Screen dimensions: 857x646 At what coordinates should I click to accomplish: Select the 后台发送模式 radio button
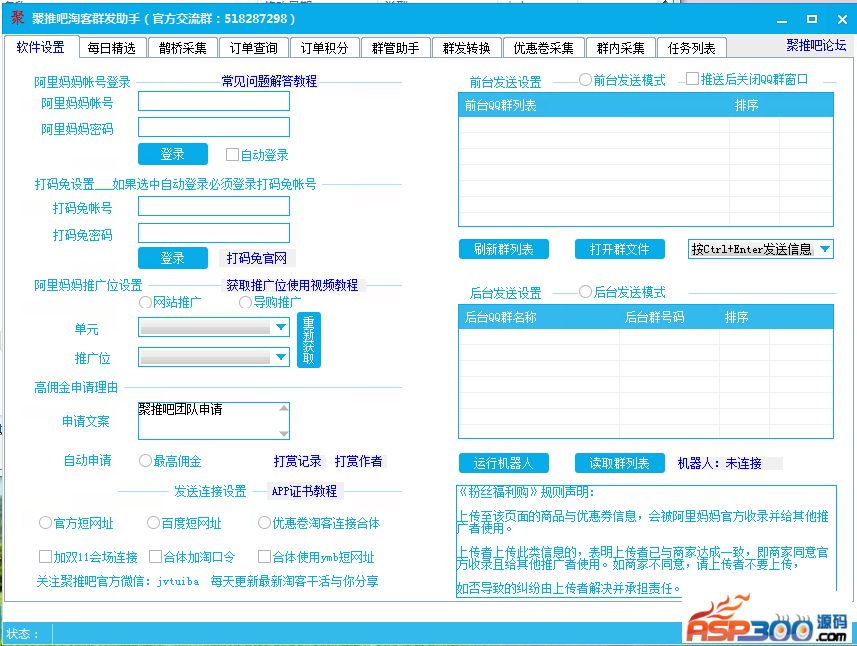pyautogui.click(x=585, y=292)
